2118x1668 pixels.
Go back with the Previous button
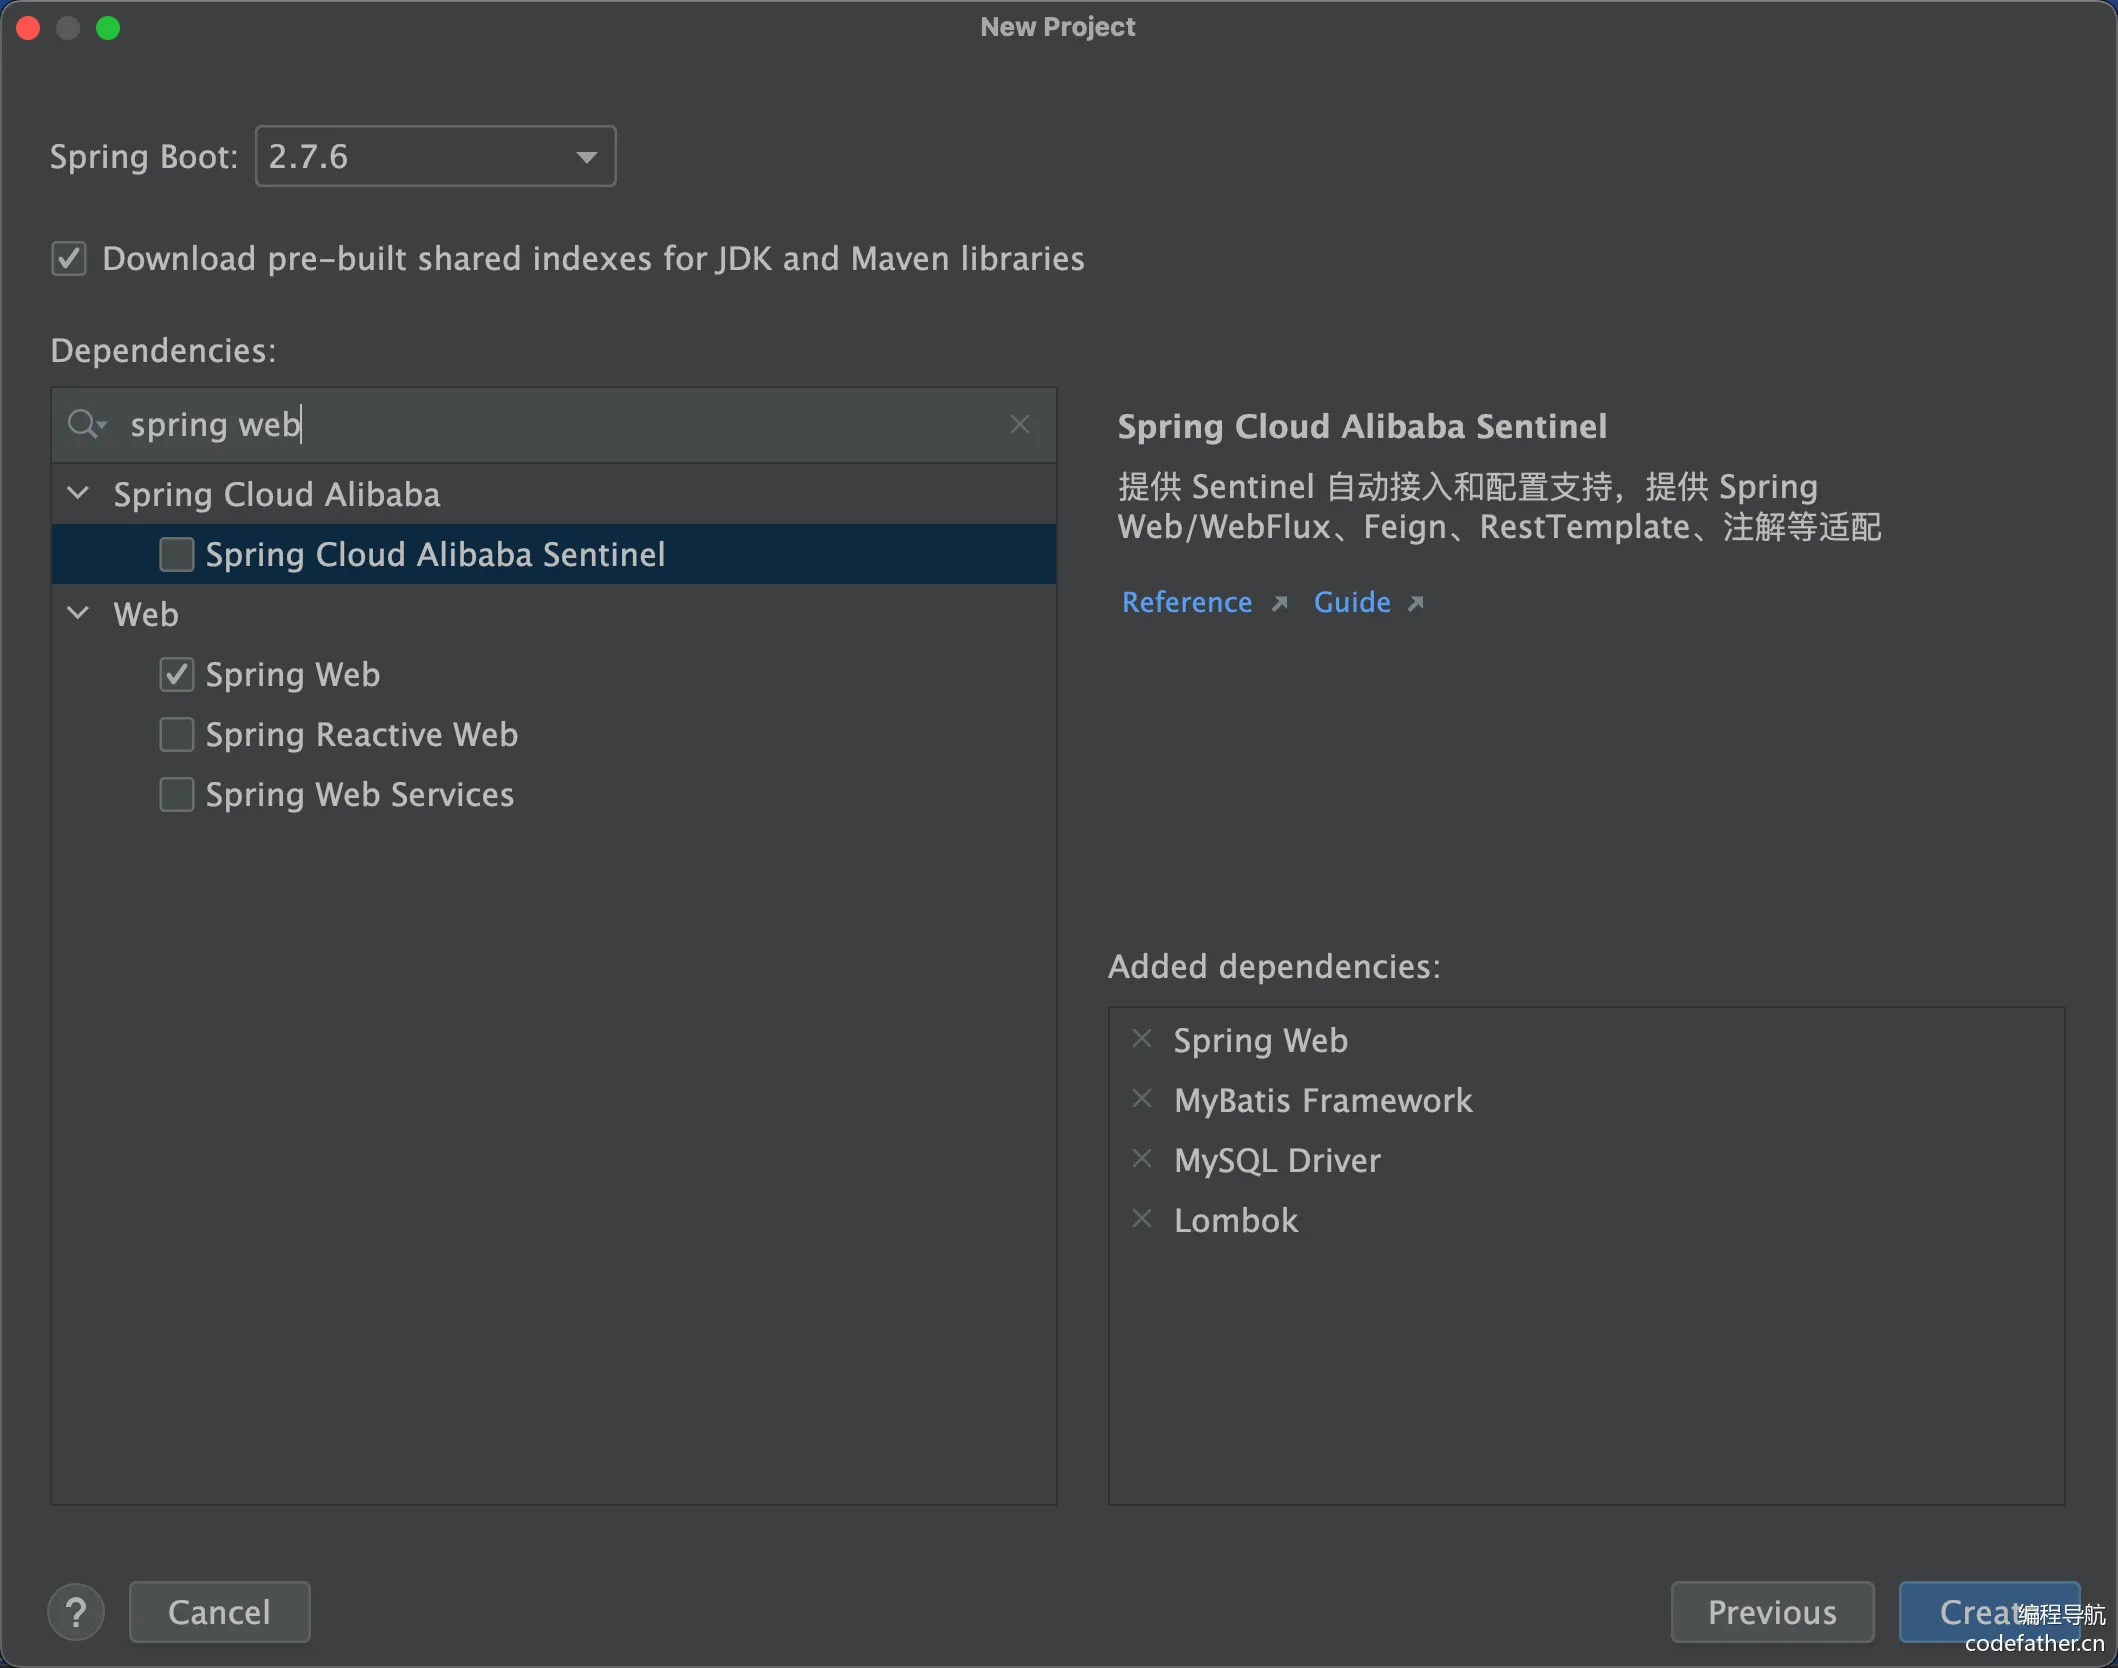click(x=1772, y=1612)
